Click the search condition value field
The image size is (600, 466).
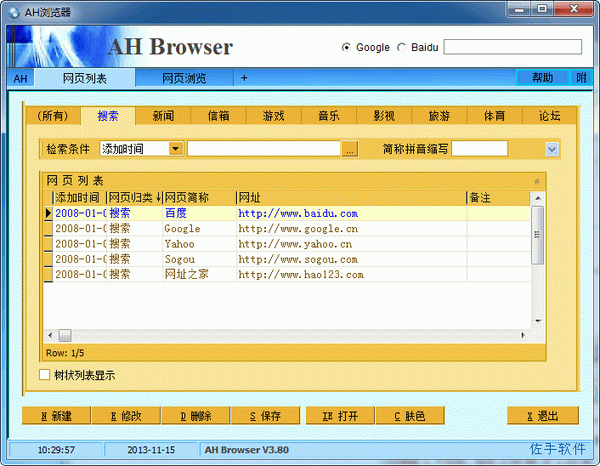[x=264, y=148]
